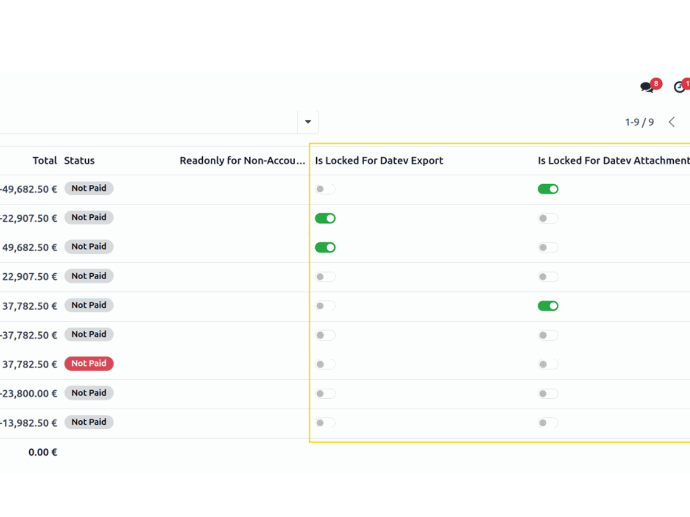This screenshot has width=690, height=517.
Task: Enable Datev Export lock for 22,907.50 € row
Action: [x=325, y=277]
